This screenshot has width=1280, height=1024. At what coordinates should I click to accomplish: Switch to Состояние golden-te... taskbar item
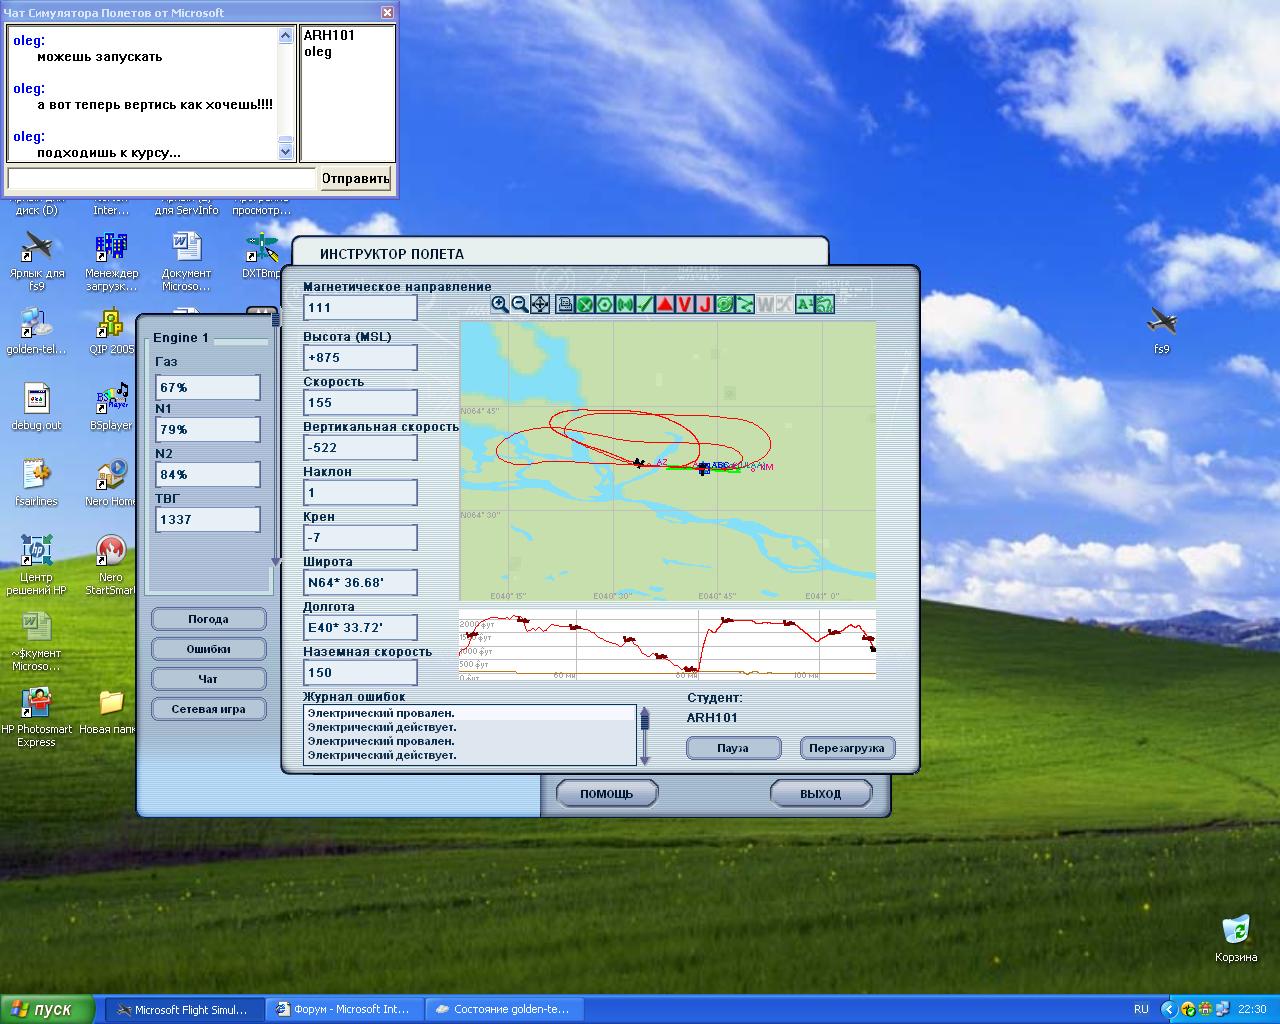click(x=505, y=1009)
